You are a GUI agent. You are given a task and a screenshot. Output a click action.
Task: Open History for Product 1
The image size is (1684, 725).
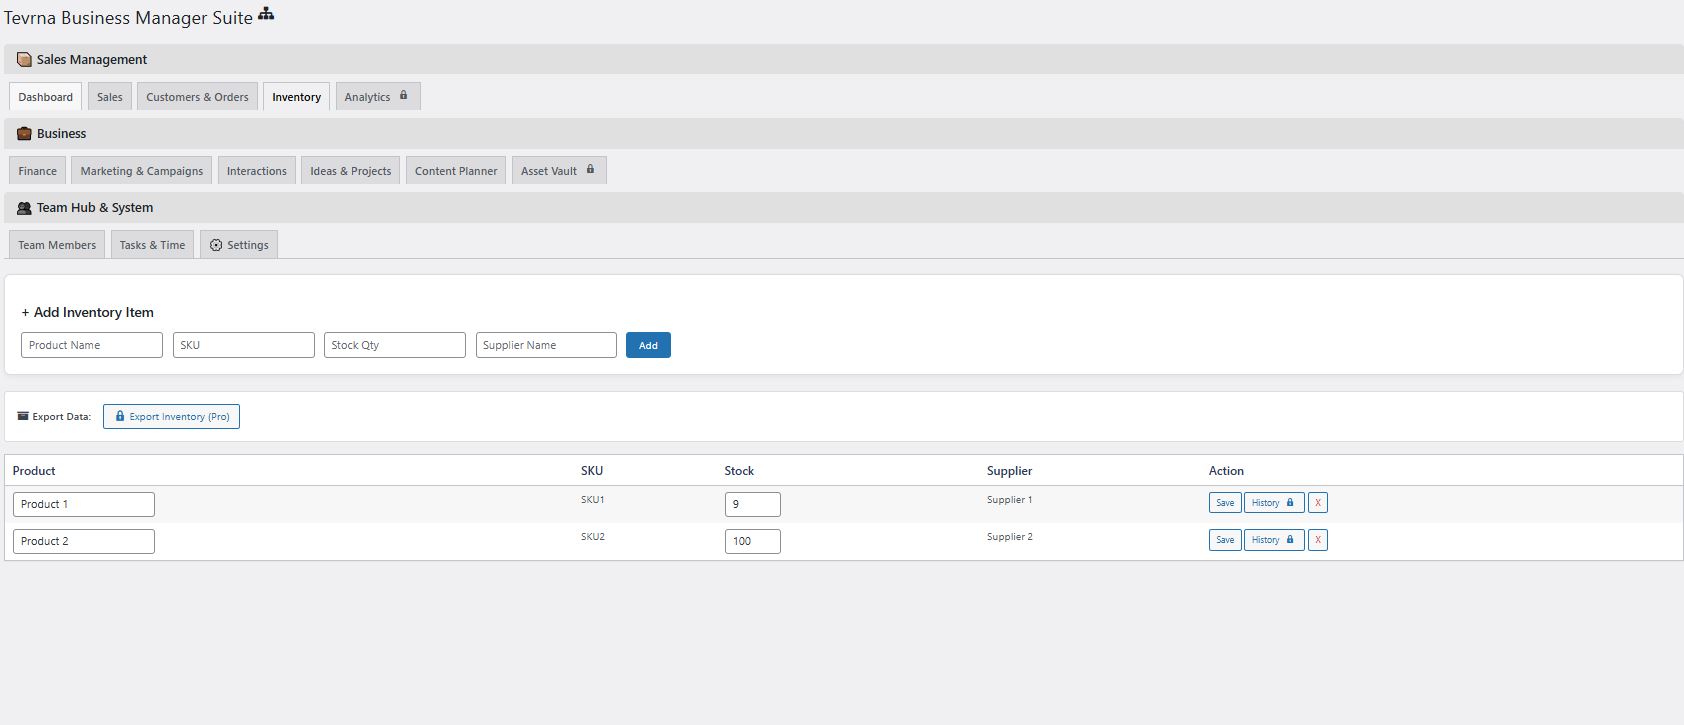1274,503
